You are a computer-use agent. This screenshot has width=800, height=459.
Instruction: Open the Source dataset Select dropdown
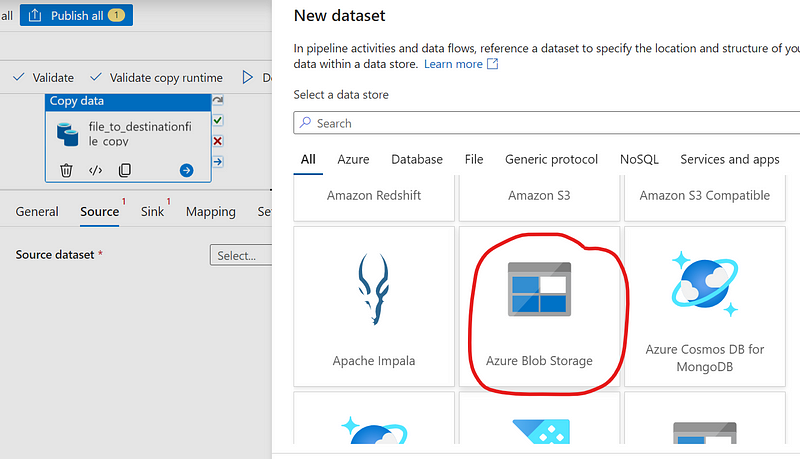click(x=240, y=255)
